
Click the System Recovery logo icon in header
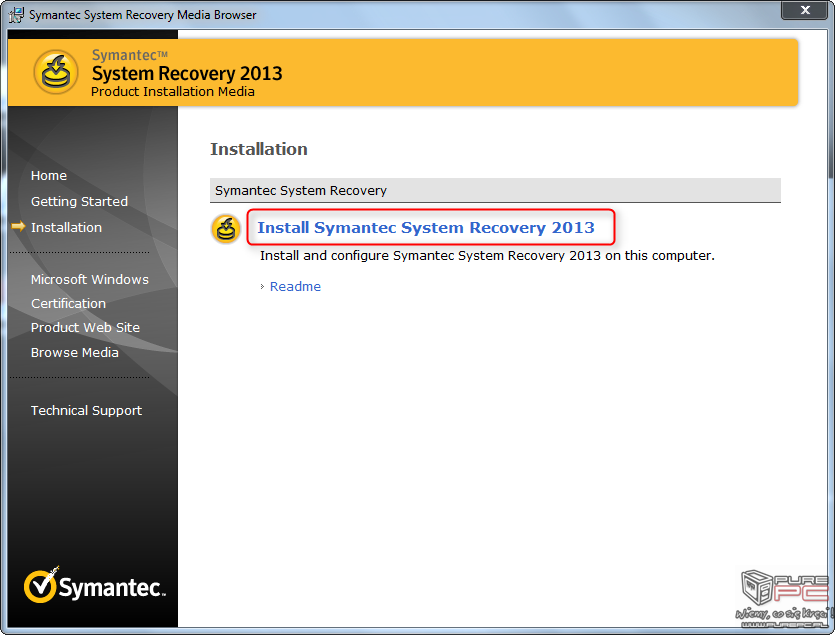pos(56,72)
